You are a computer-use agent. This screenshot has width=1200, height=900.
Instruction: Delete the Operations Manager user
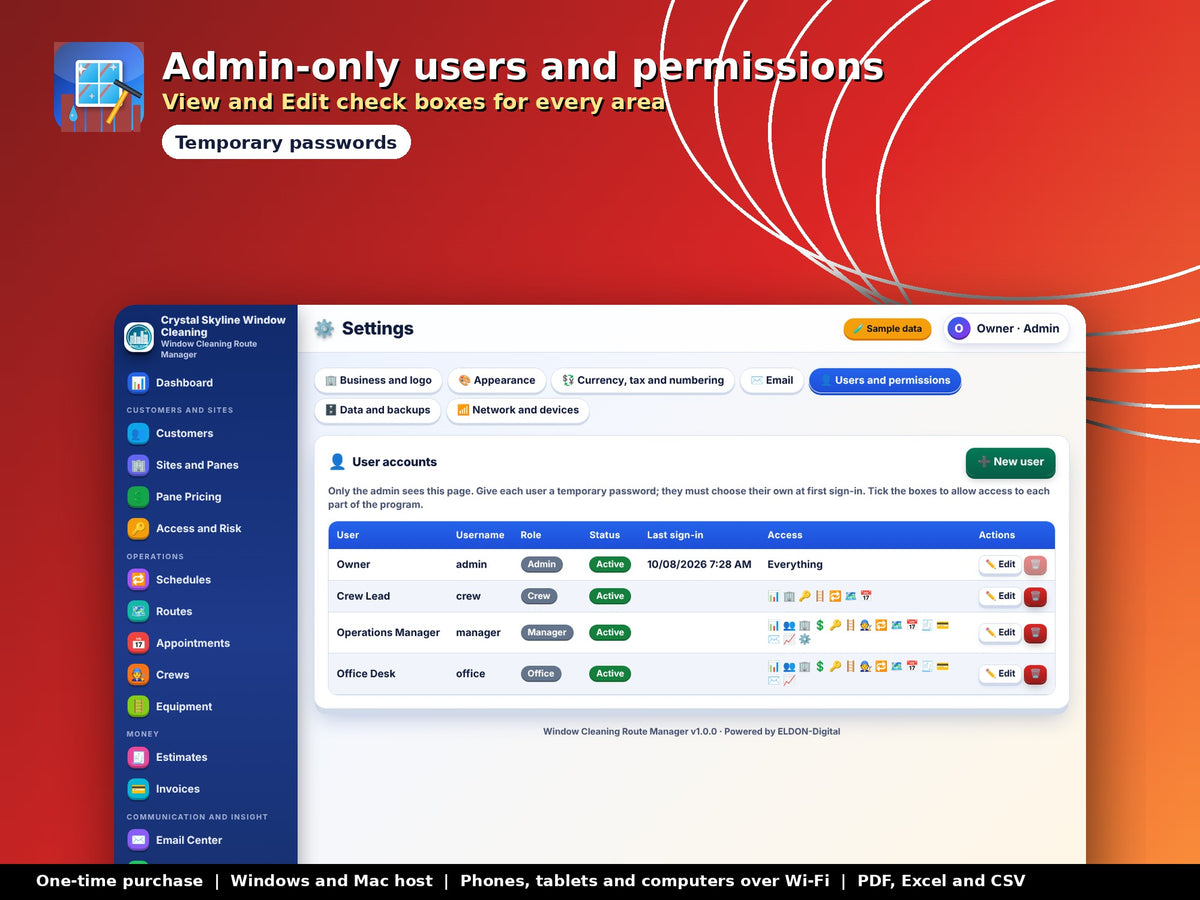(1035, 633)
